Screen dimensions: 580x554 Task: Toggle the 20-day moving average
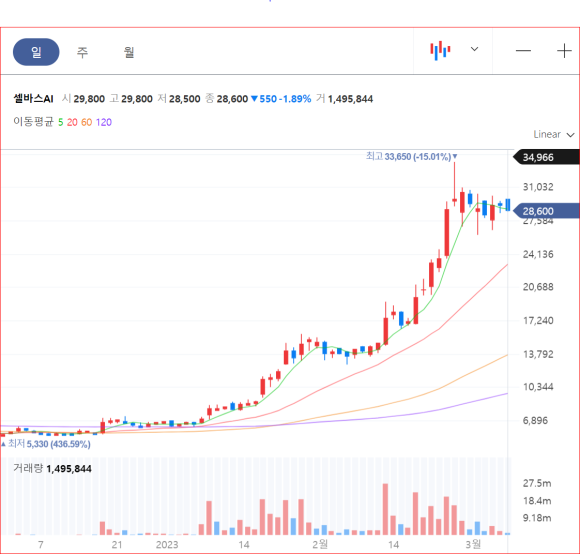click(x=72, y=122)
